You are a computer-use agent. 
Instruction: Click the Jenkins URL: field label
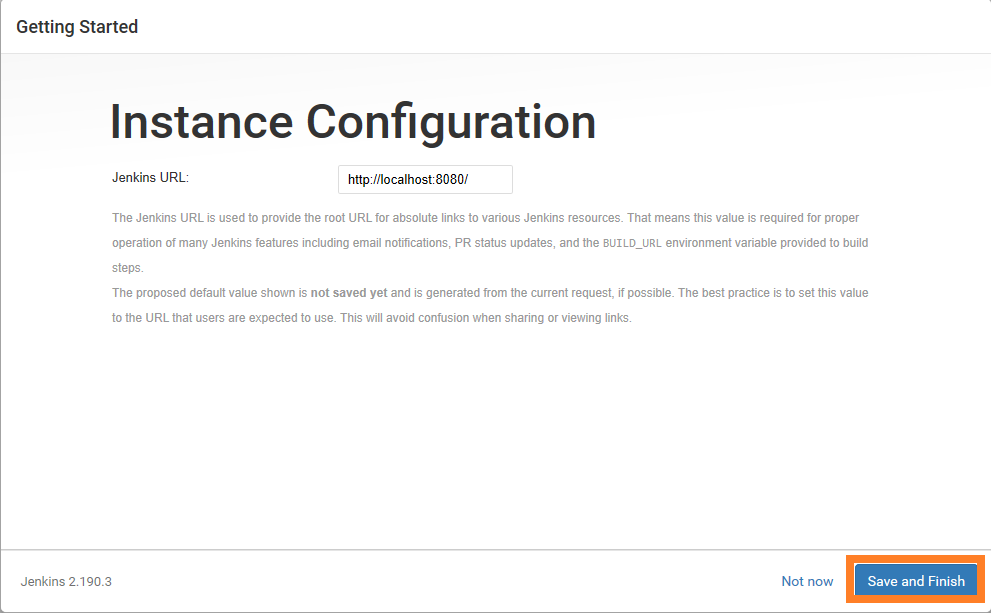tap(150, 178)
